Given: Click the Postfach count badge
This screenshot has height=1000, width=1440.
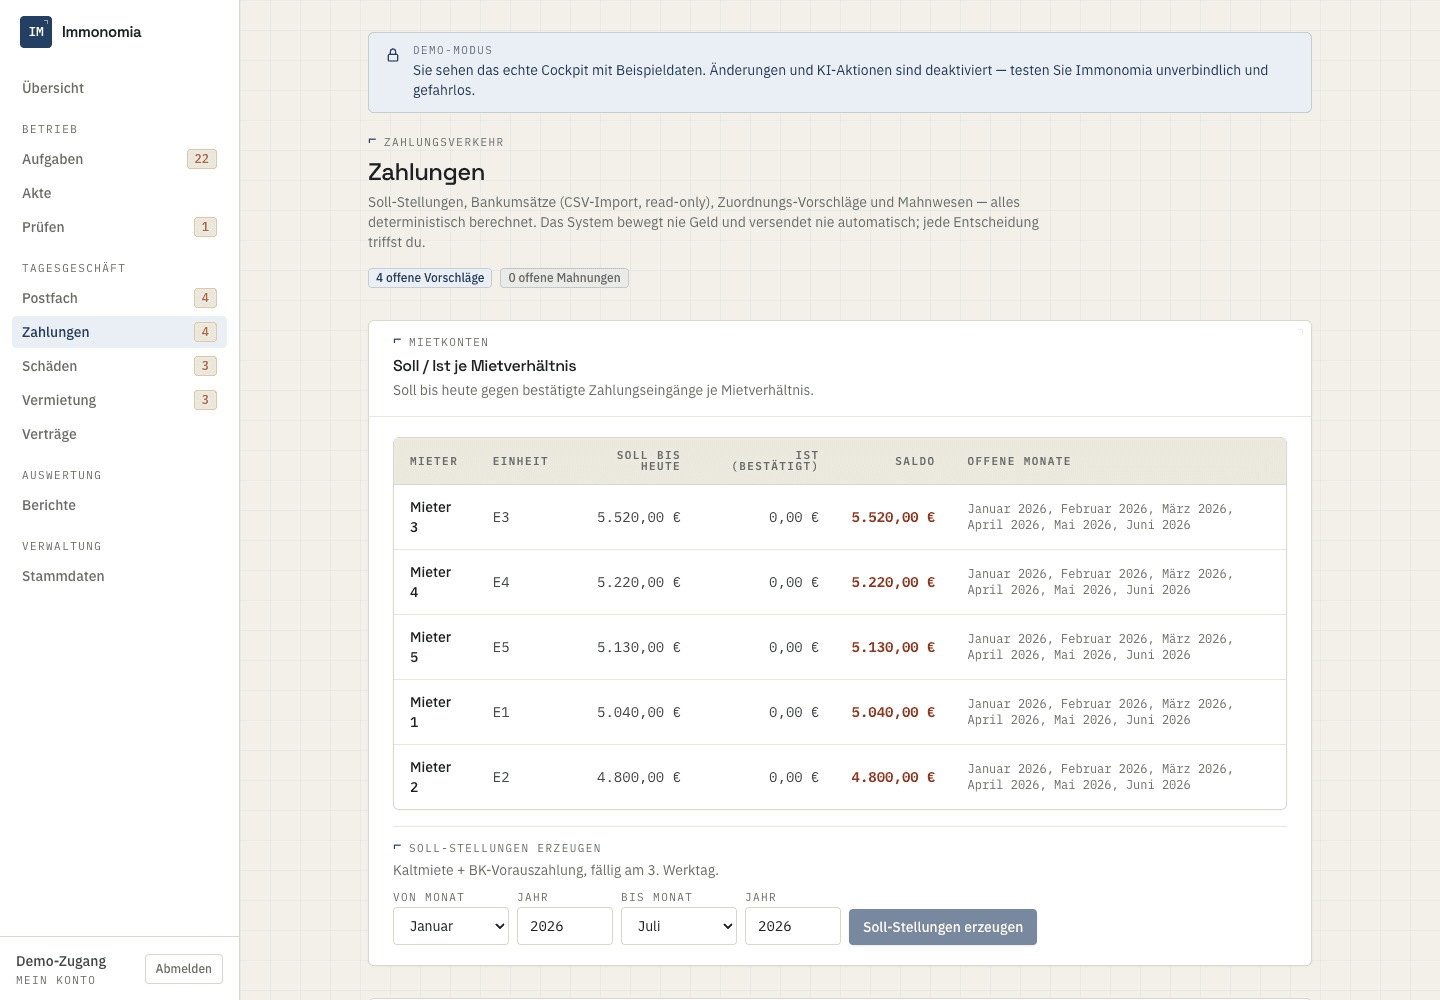Looking at the screenshot, I should pos(205,298).
